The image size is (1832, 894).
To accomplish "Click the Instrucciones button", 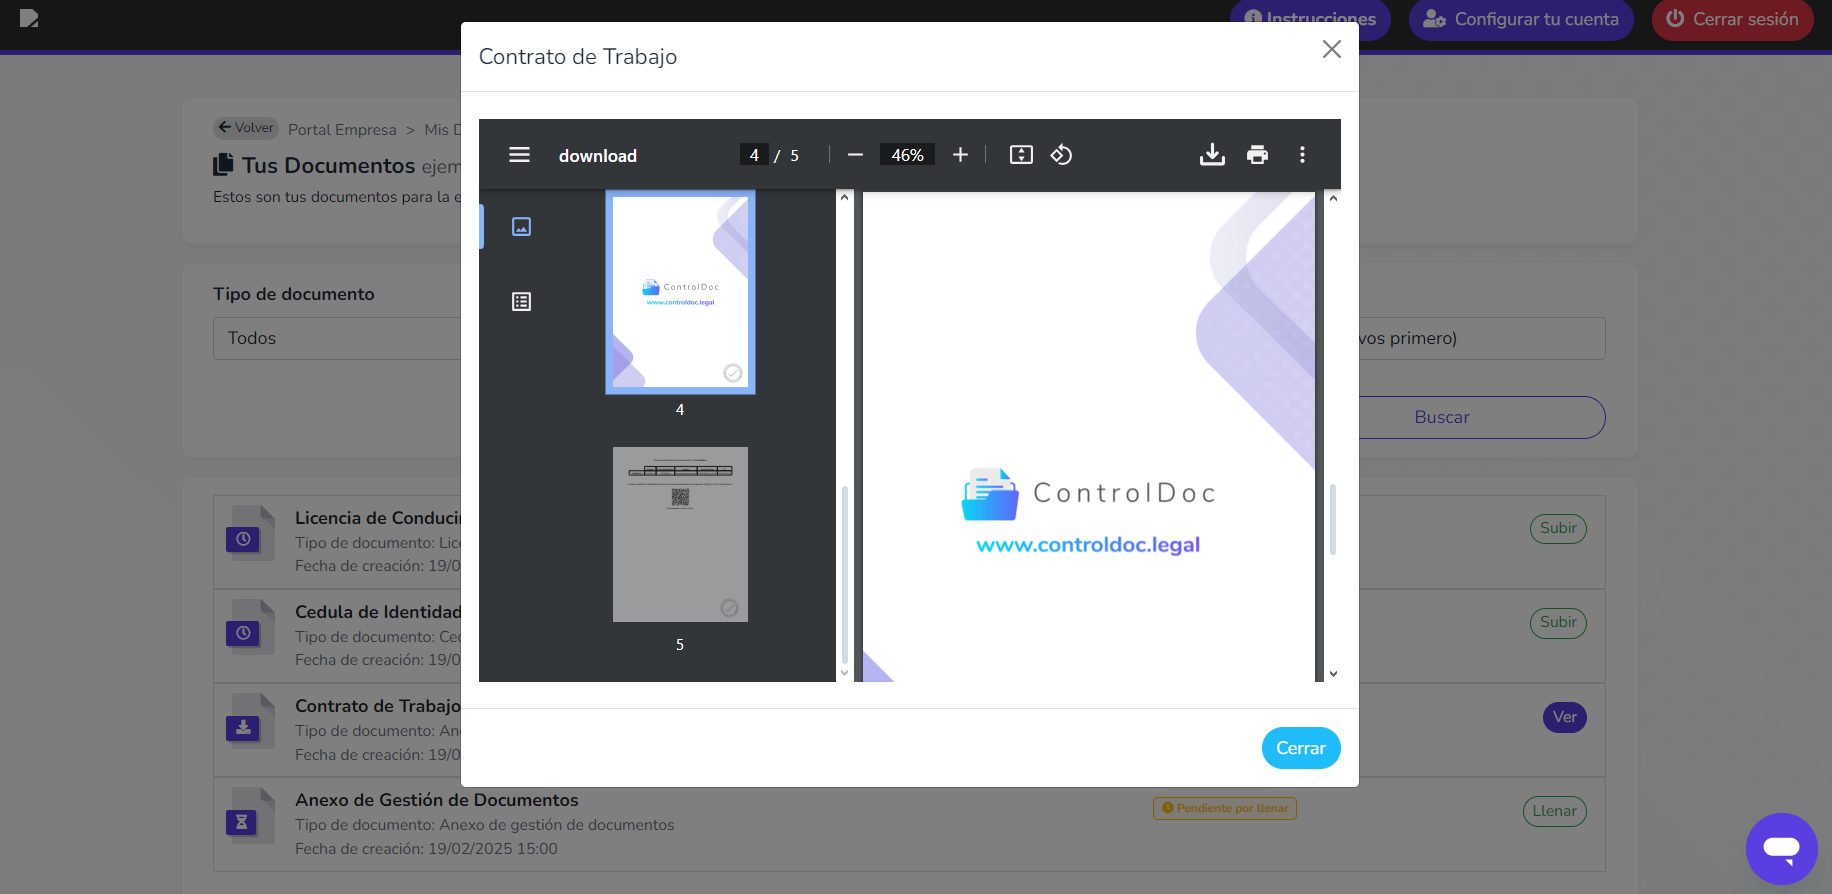I will point(1310,19).
